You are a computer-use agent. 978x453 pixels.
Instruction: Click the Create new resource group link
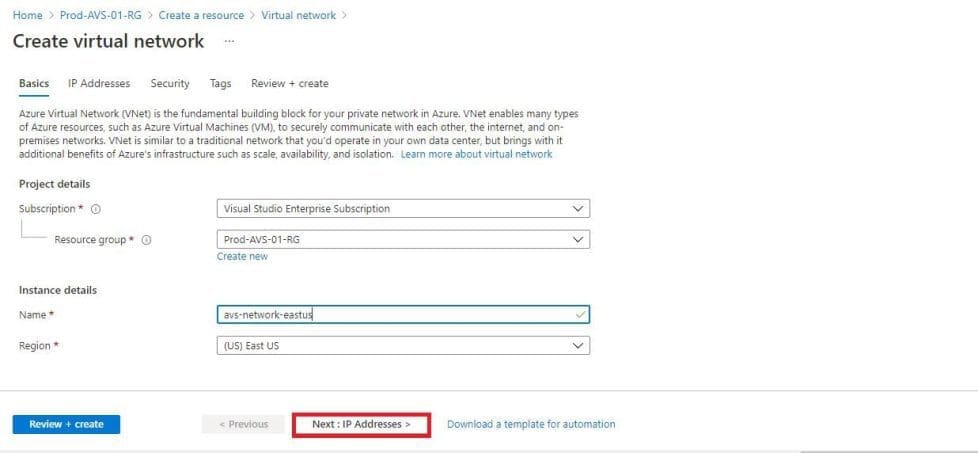(x=242, y=257)
